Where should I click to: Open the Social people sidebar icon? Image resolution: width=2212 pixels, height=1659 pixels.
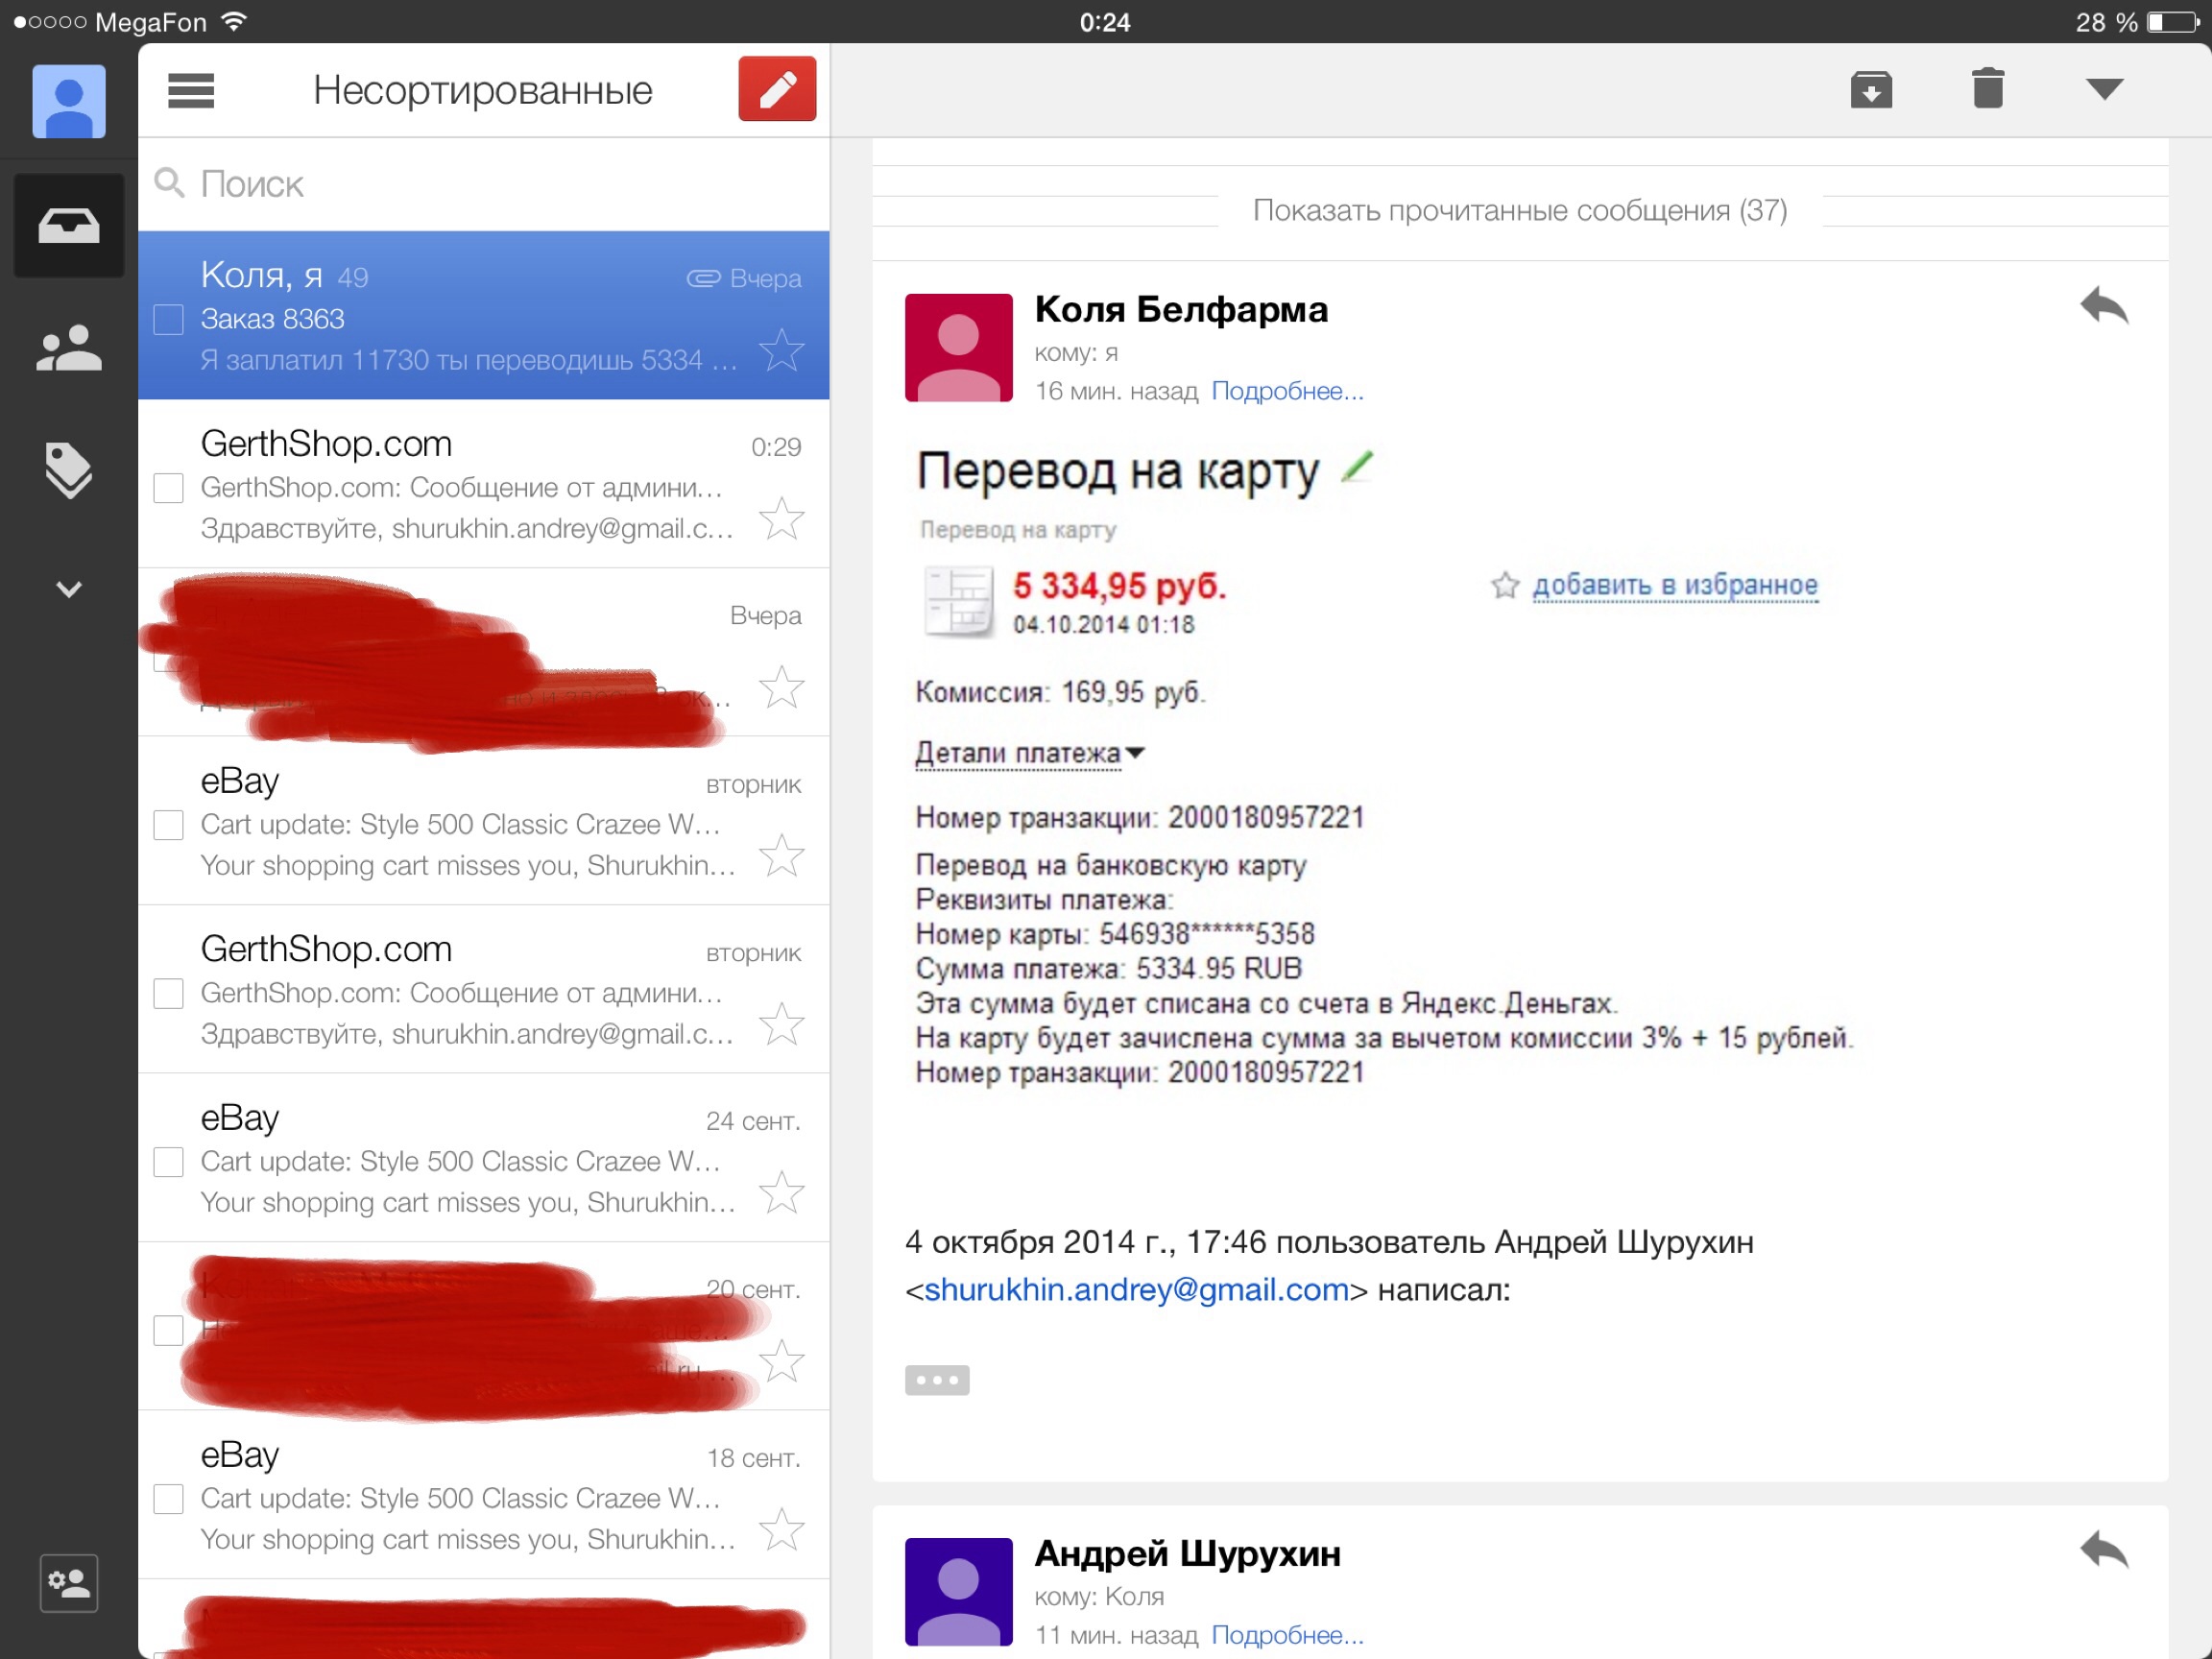[x=68, y=349]
